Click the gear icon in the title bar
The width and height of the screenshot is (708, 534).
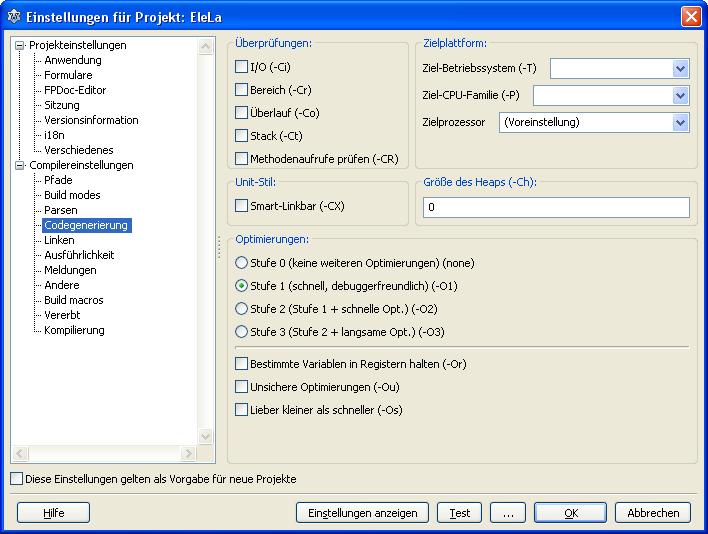point(14,17)
